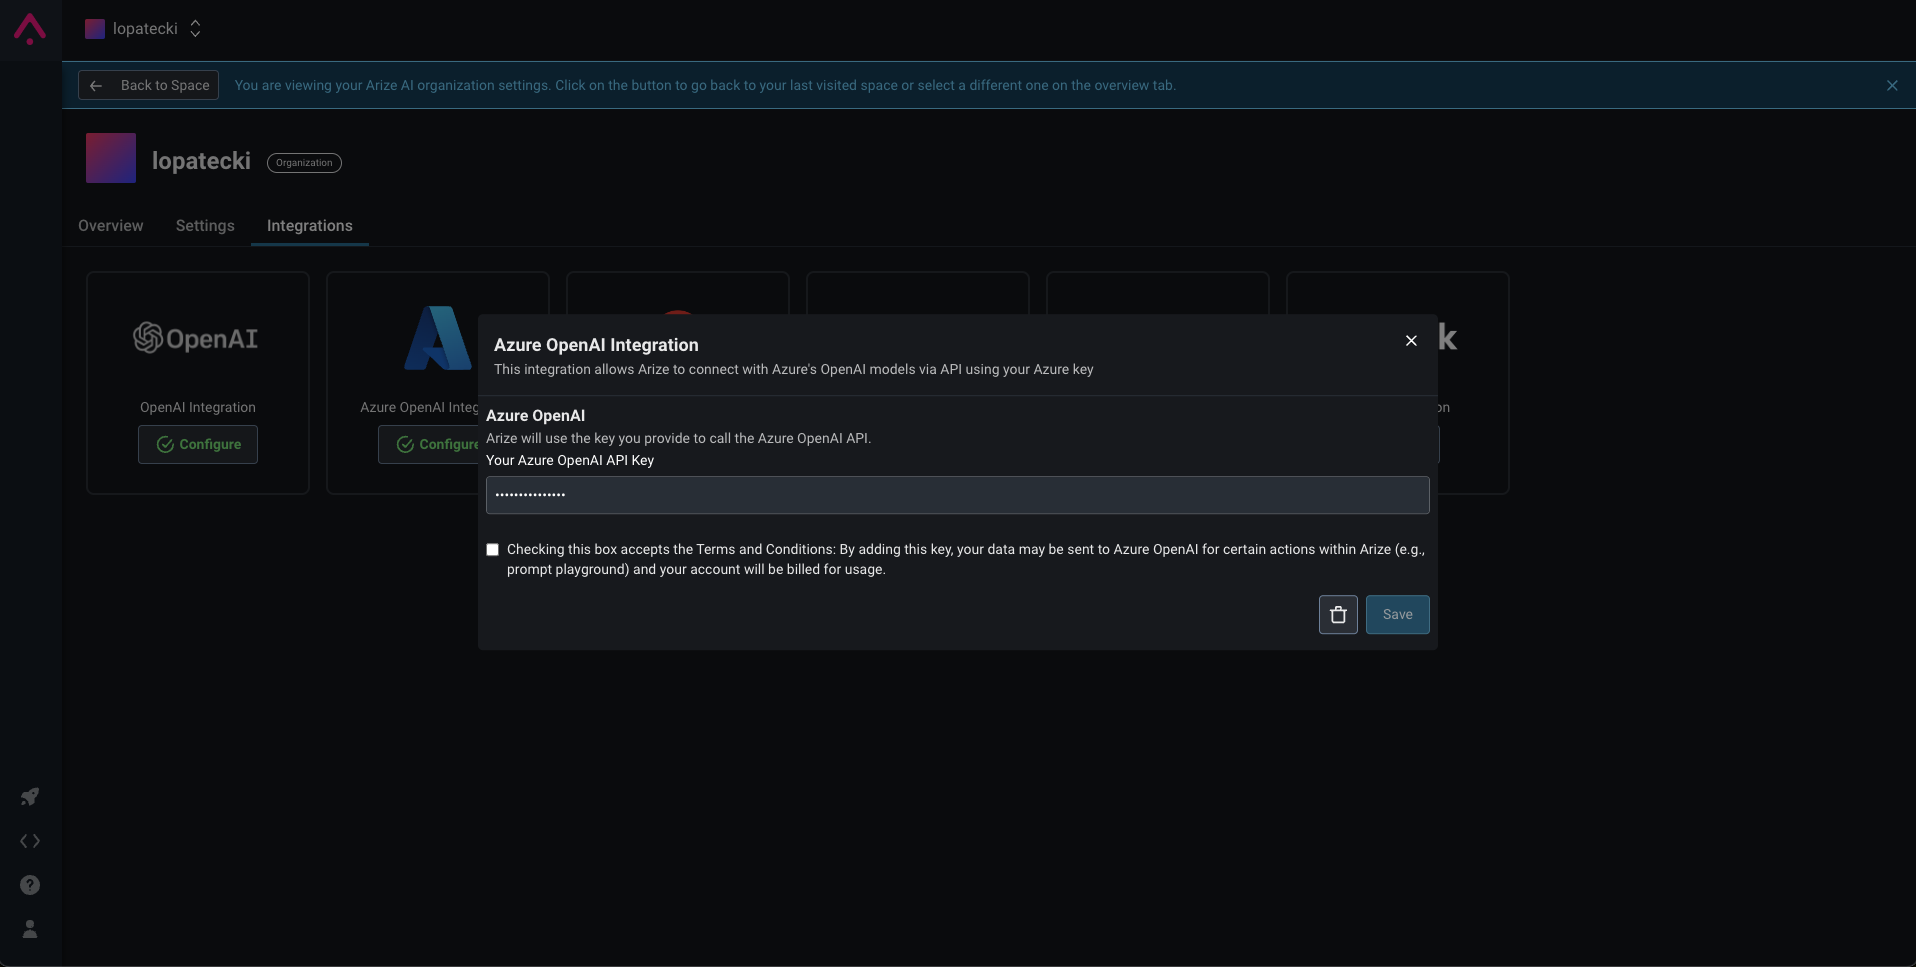Click the lopatecki organization avatar

pyautogui.click(x=111, y=158)
